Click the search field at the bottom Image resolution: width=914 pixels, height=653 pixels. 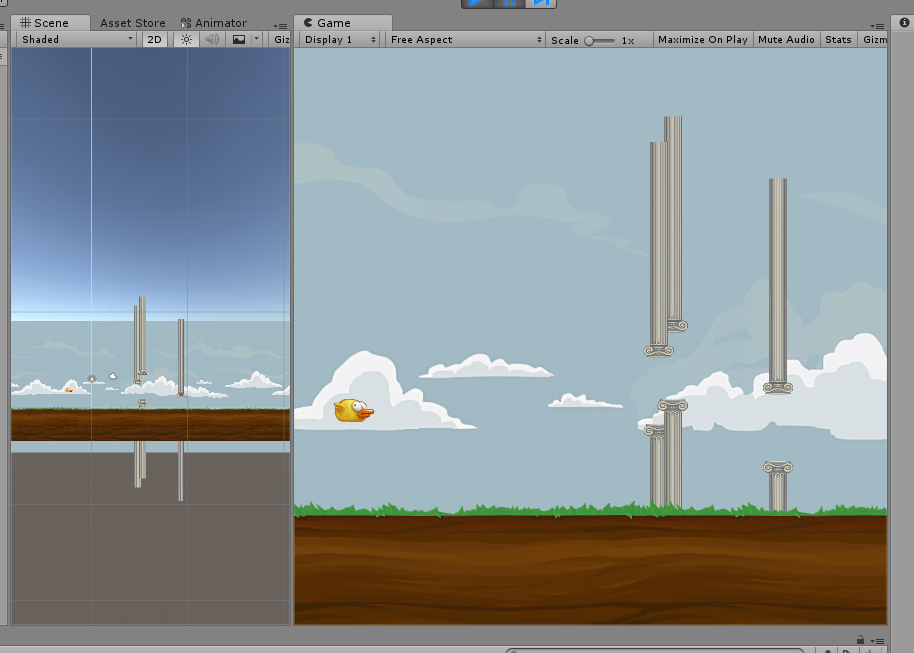[656, 650]
